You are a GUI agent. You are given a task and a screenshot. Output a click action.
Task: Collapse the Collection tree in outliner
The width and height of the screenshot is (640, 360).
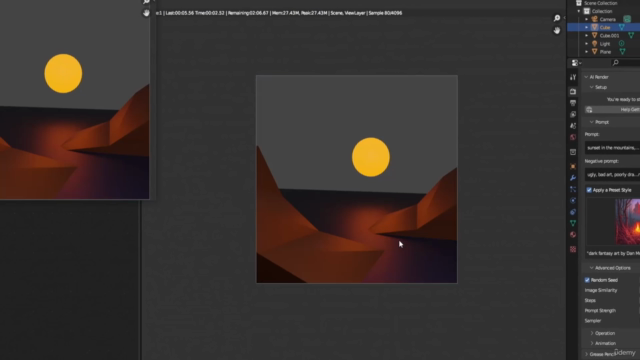click(579, 11)
